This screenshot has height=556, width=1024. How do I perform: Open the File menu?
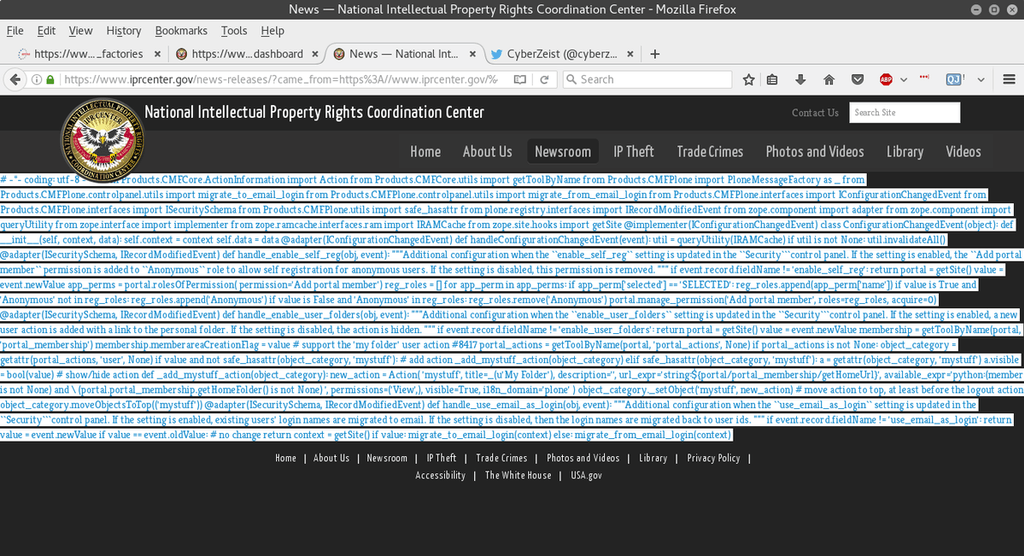[15, 31]
